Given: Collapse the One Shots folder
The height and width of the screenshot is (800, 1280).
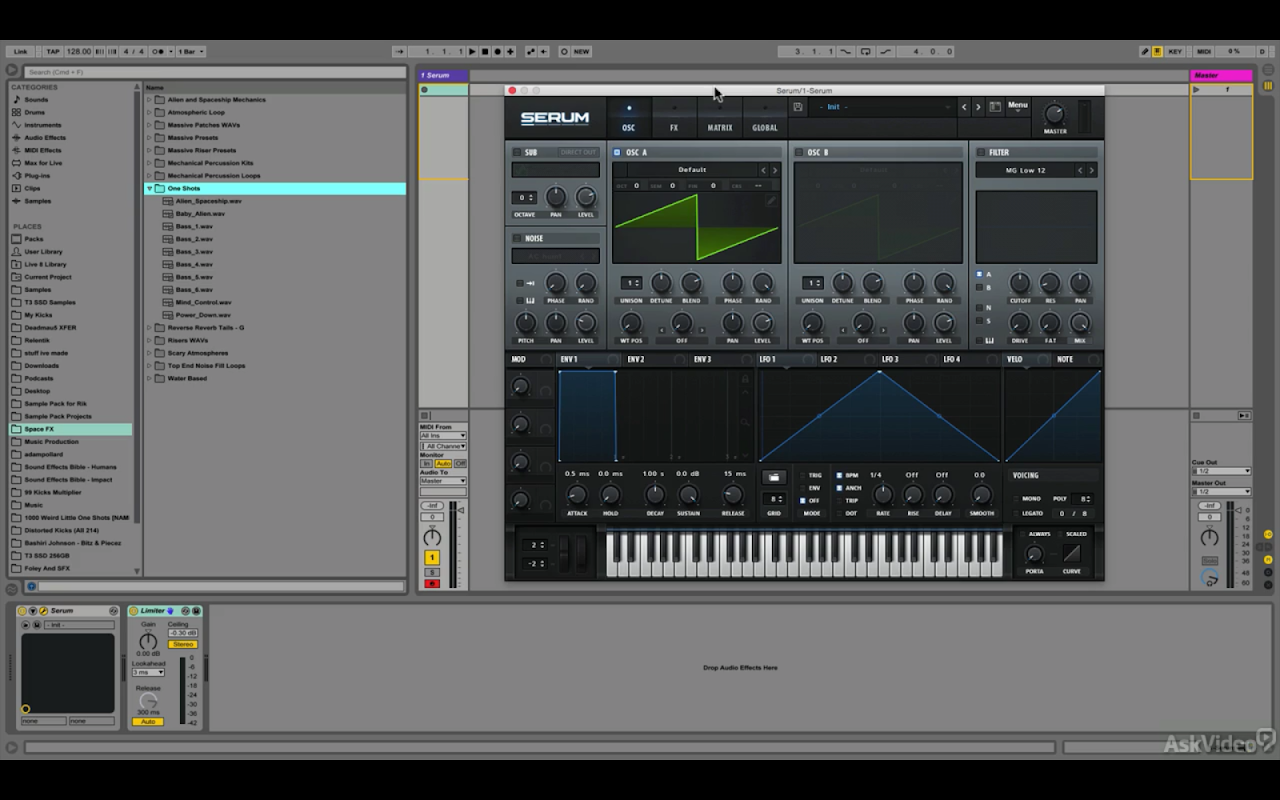Looking at the screenshot, I should click(x=150, y=188).
